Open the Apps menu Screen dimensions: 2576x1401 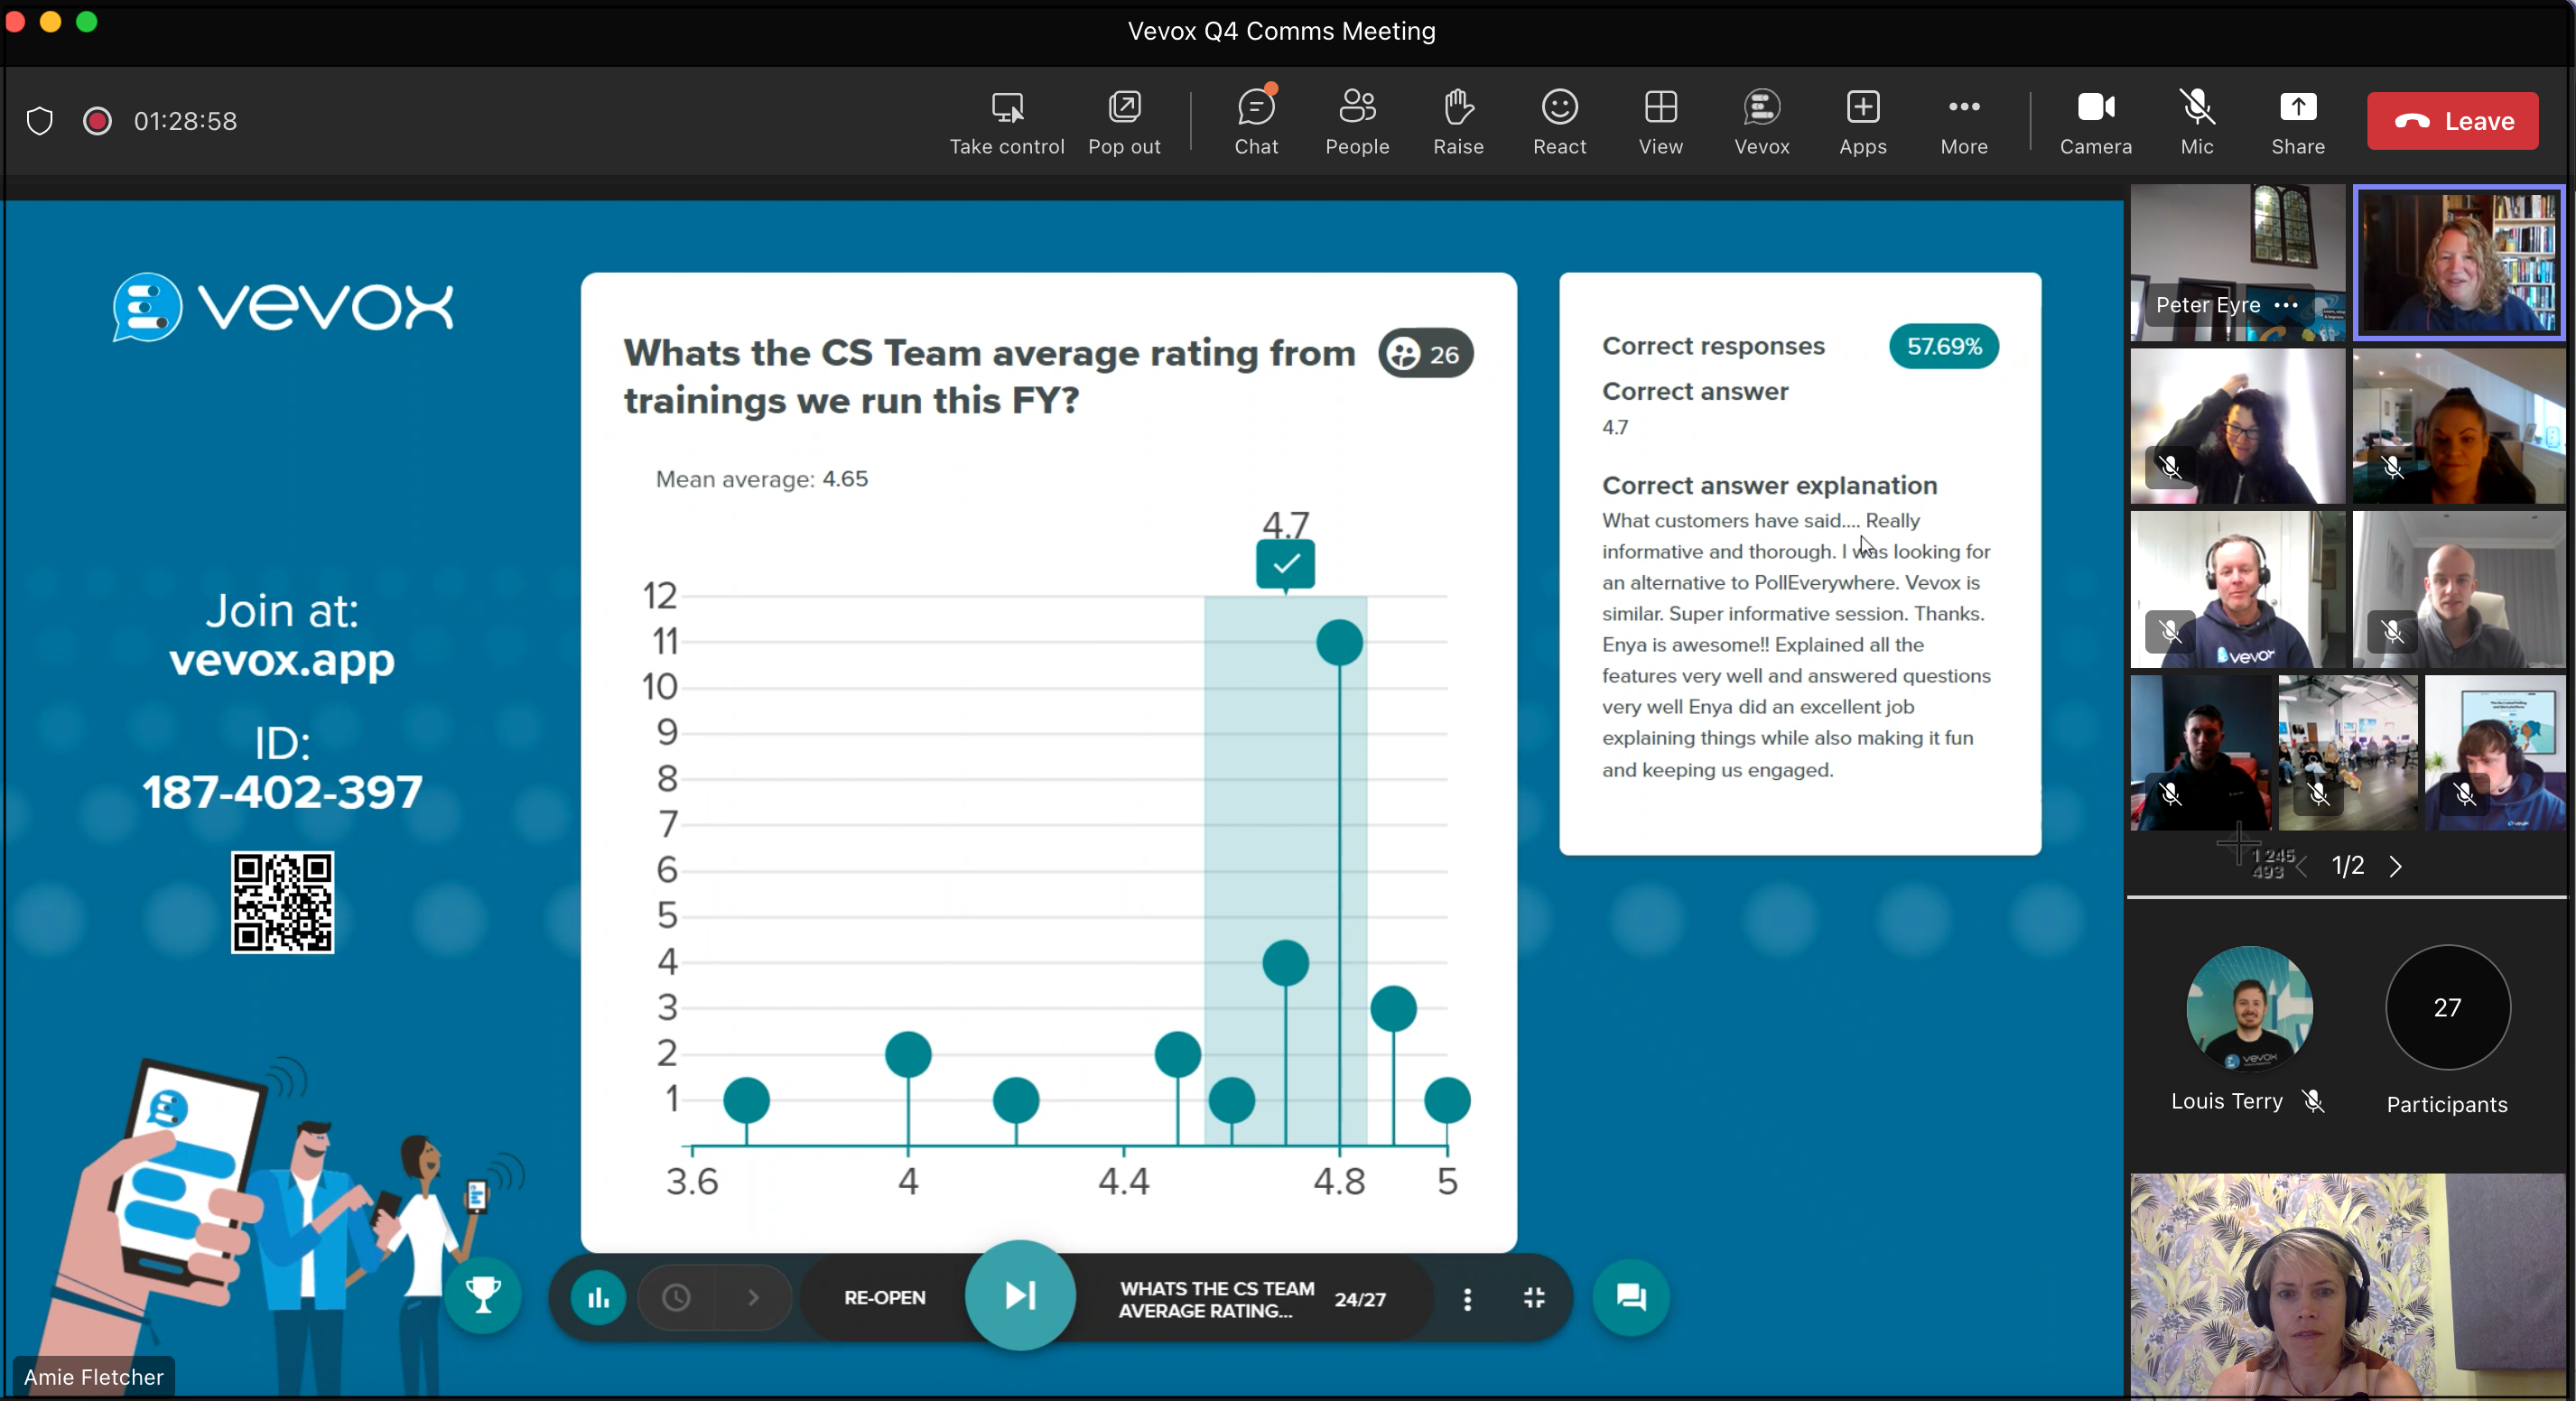(1862, 121)
